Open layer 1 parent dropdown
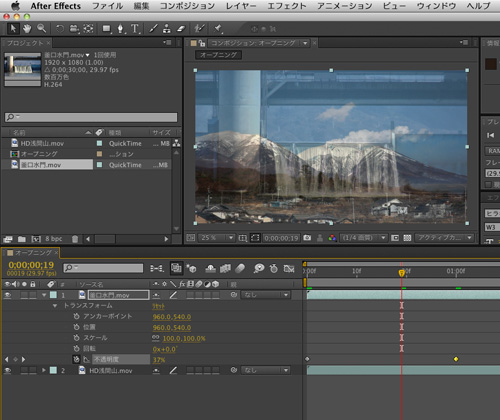 (x=266, y=295)
